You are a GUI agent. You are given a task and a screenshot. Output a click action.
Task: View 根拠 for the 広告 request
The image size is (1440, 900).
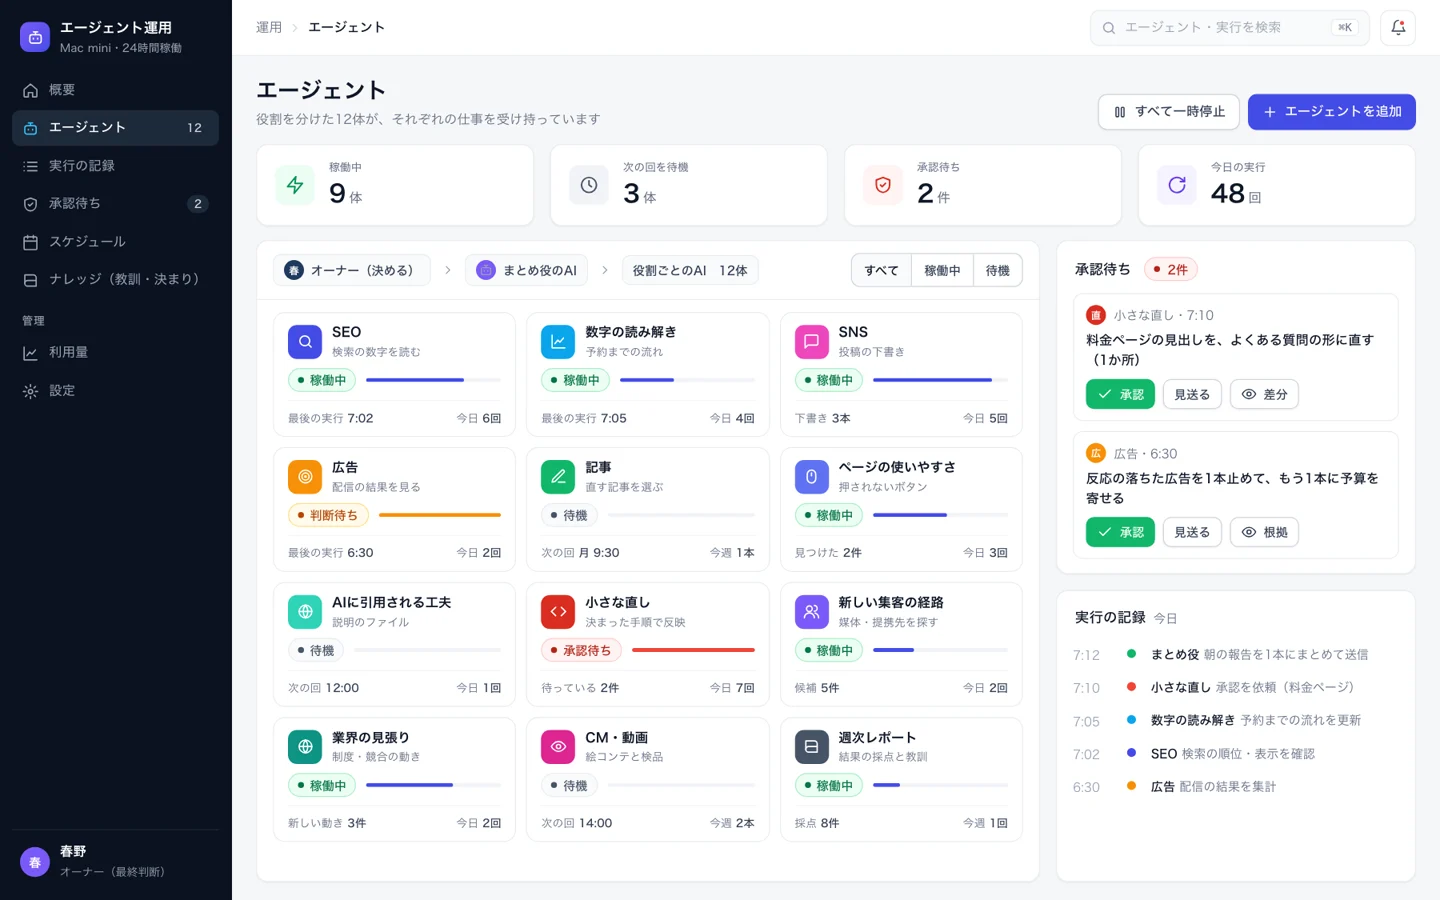point(1264,532)
